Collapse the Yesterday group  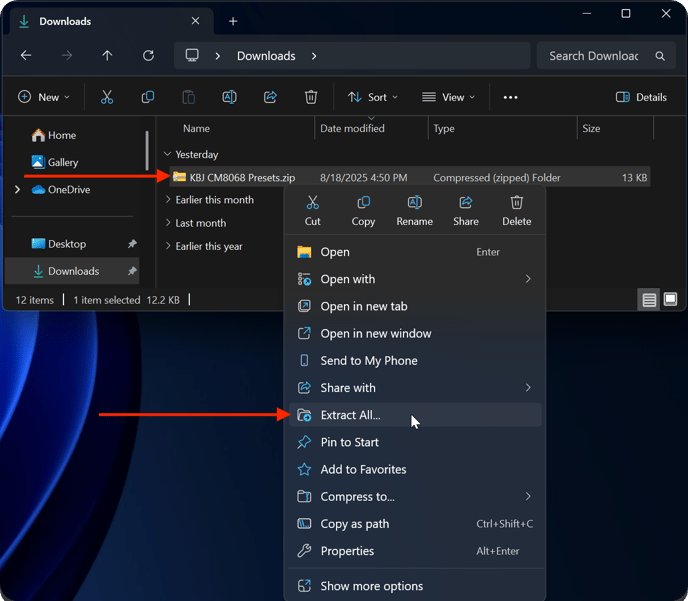(167, 154)
